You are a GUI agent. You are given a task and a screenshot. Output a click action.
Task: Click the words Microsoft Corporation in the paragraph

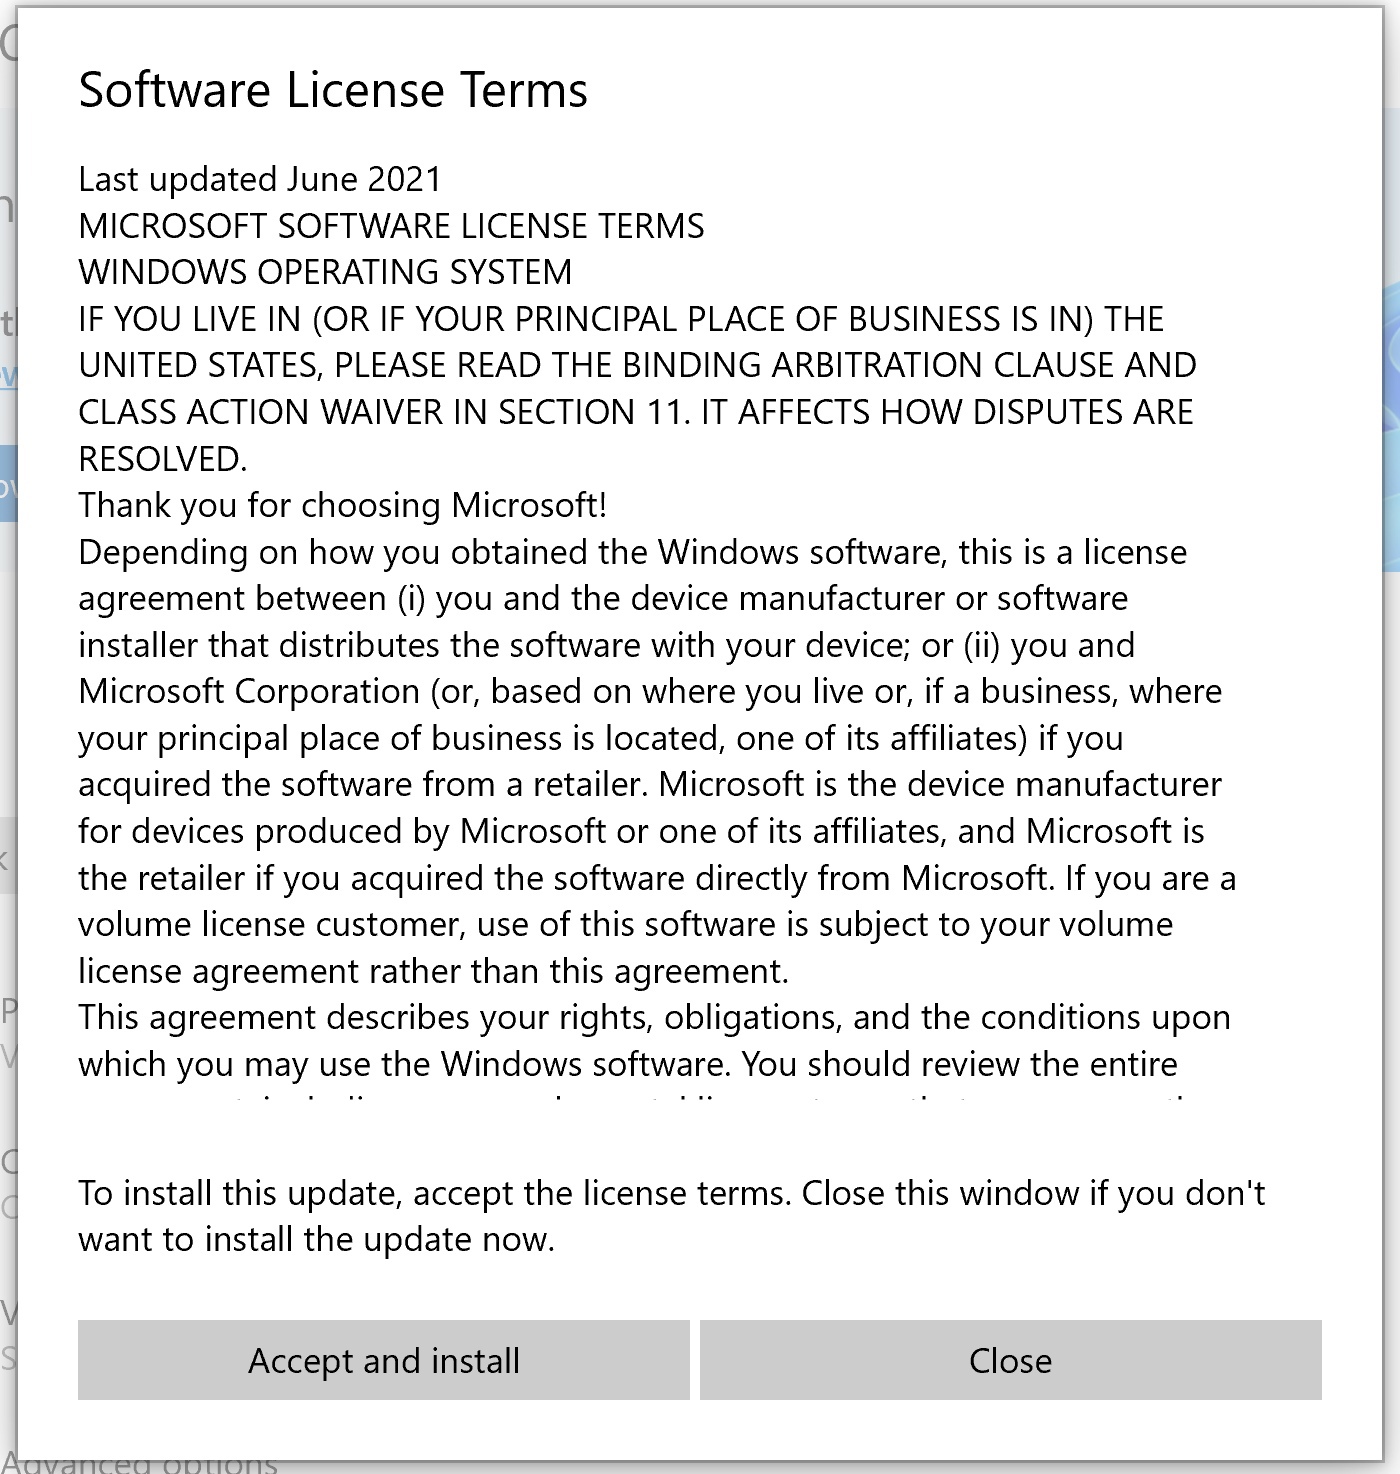tap(249, 691)
